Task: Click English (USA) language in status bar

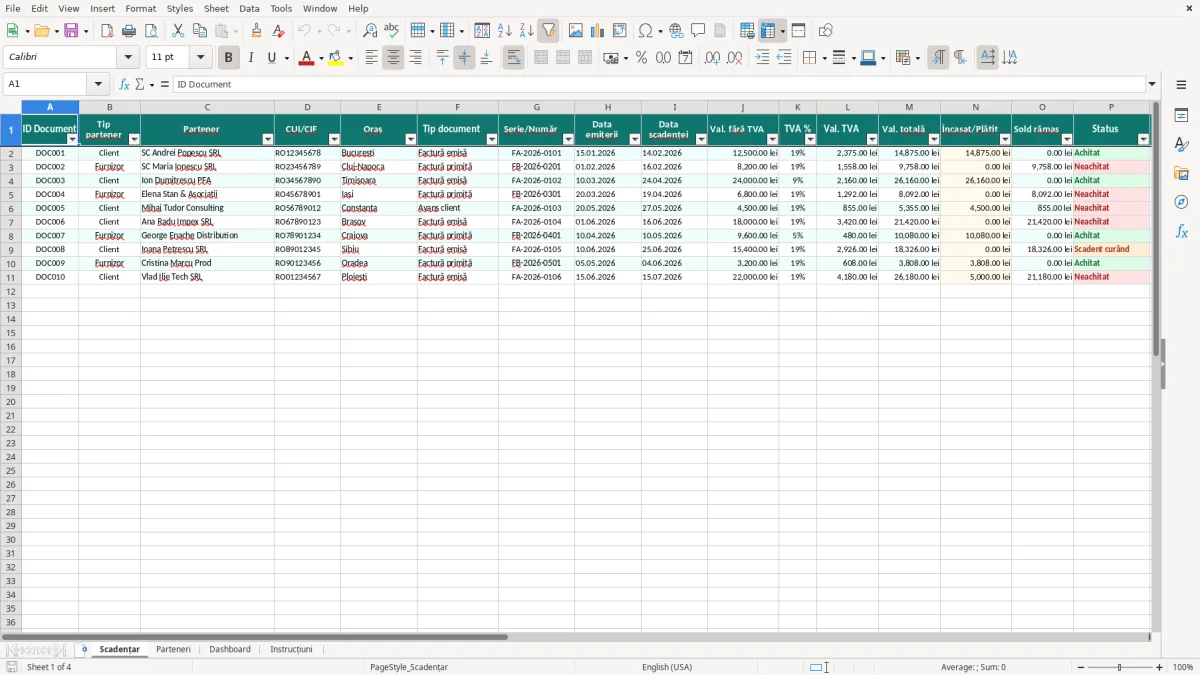Action: [667, 667]
